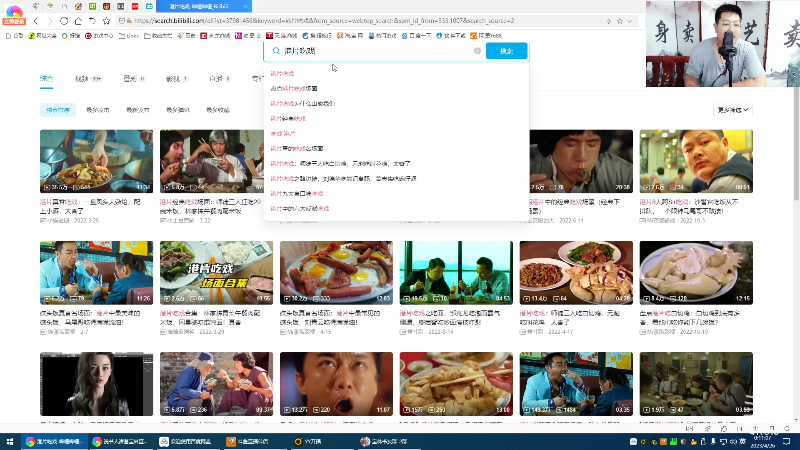
Task: Open the video thumbnail with duration 11:07
Action: [336, 384]
